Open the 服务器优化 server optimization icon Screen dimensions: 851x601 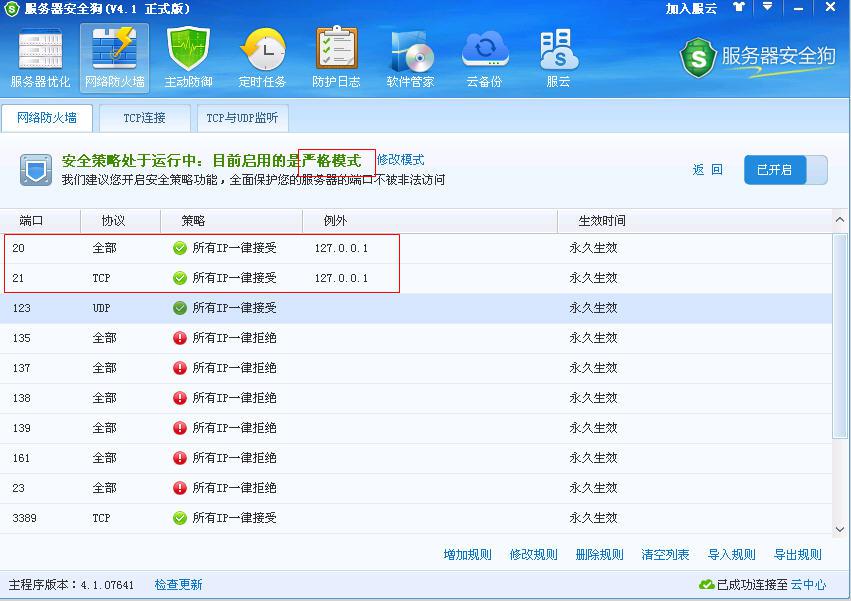[40, 57]
